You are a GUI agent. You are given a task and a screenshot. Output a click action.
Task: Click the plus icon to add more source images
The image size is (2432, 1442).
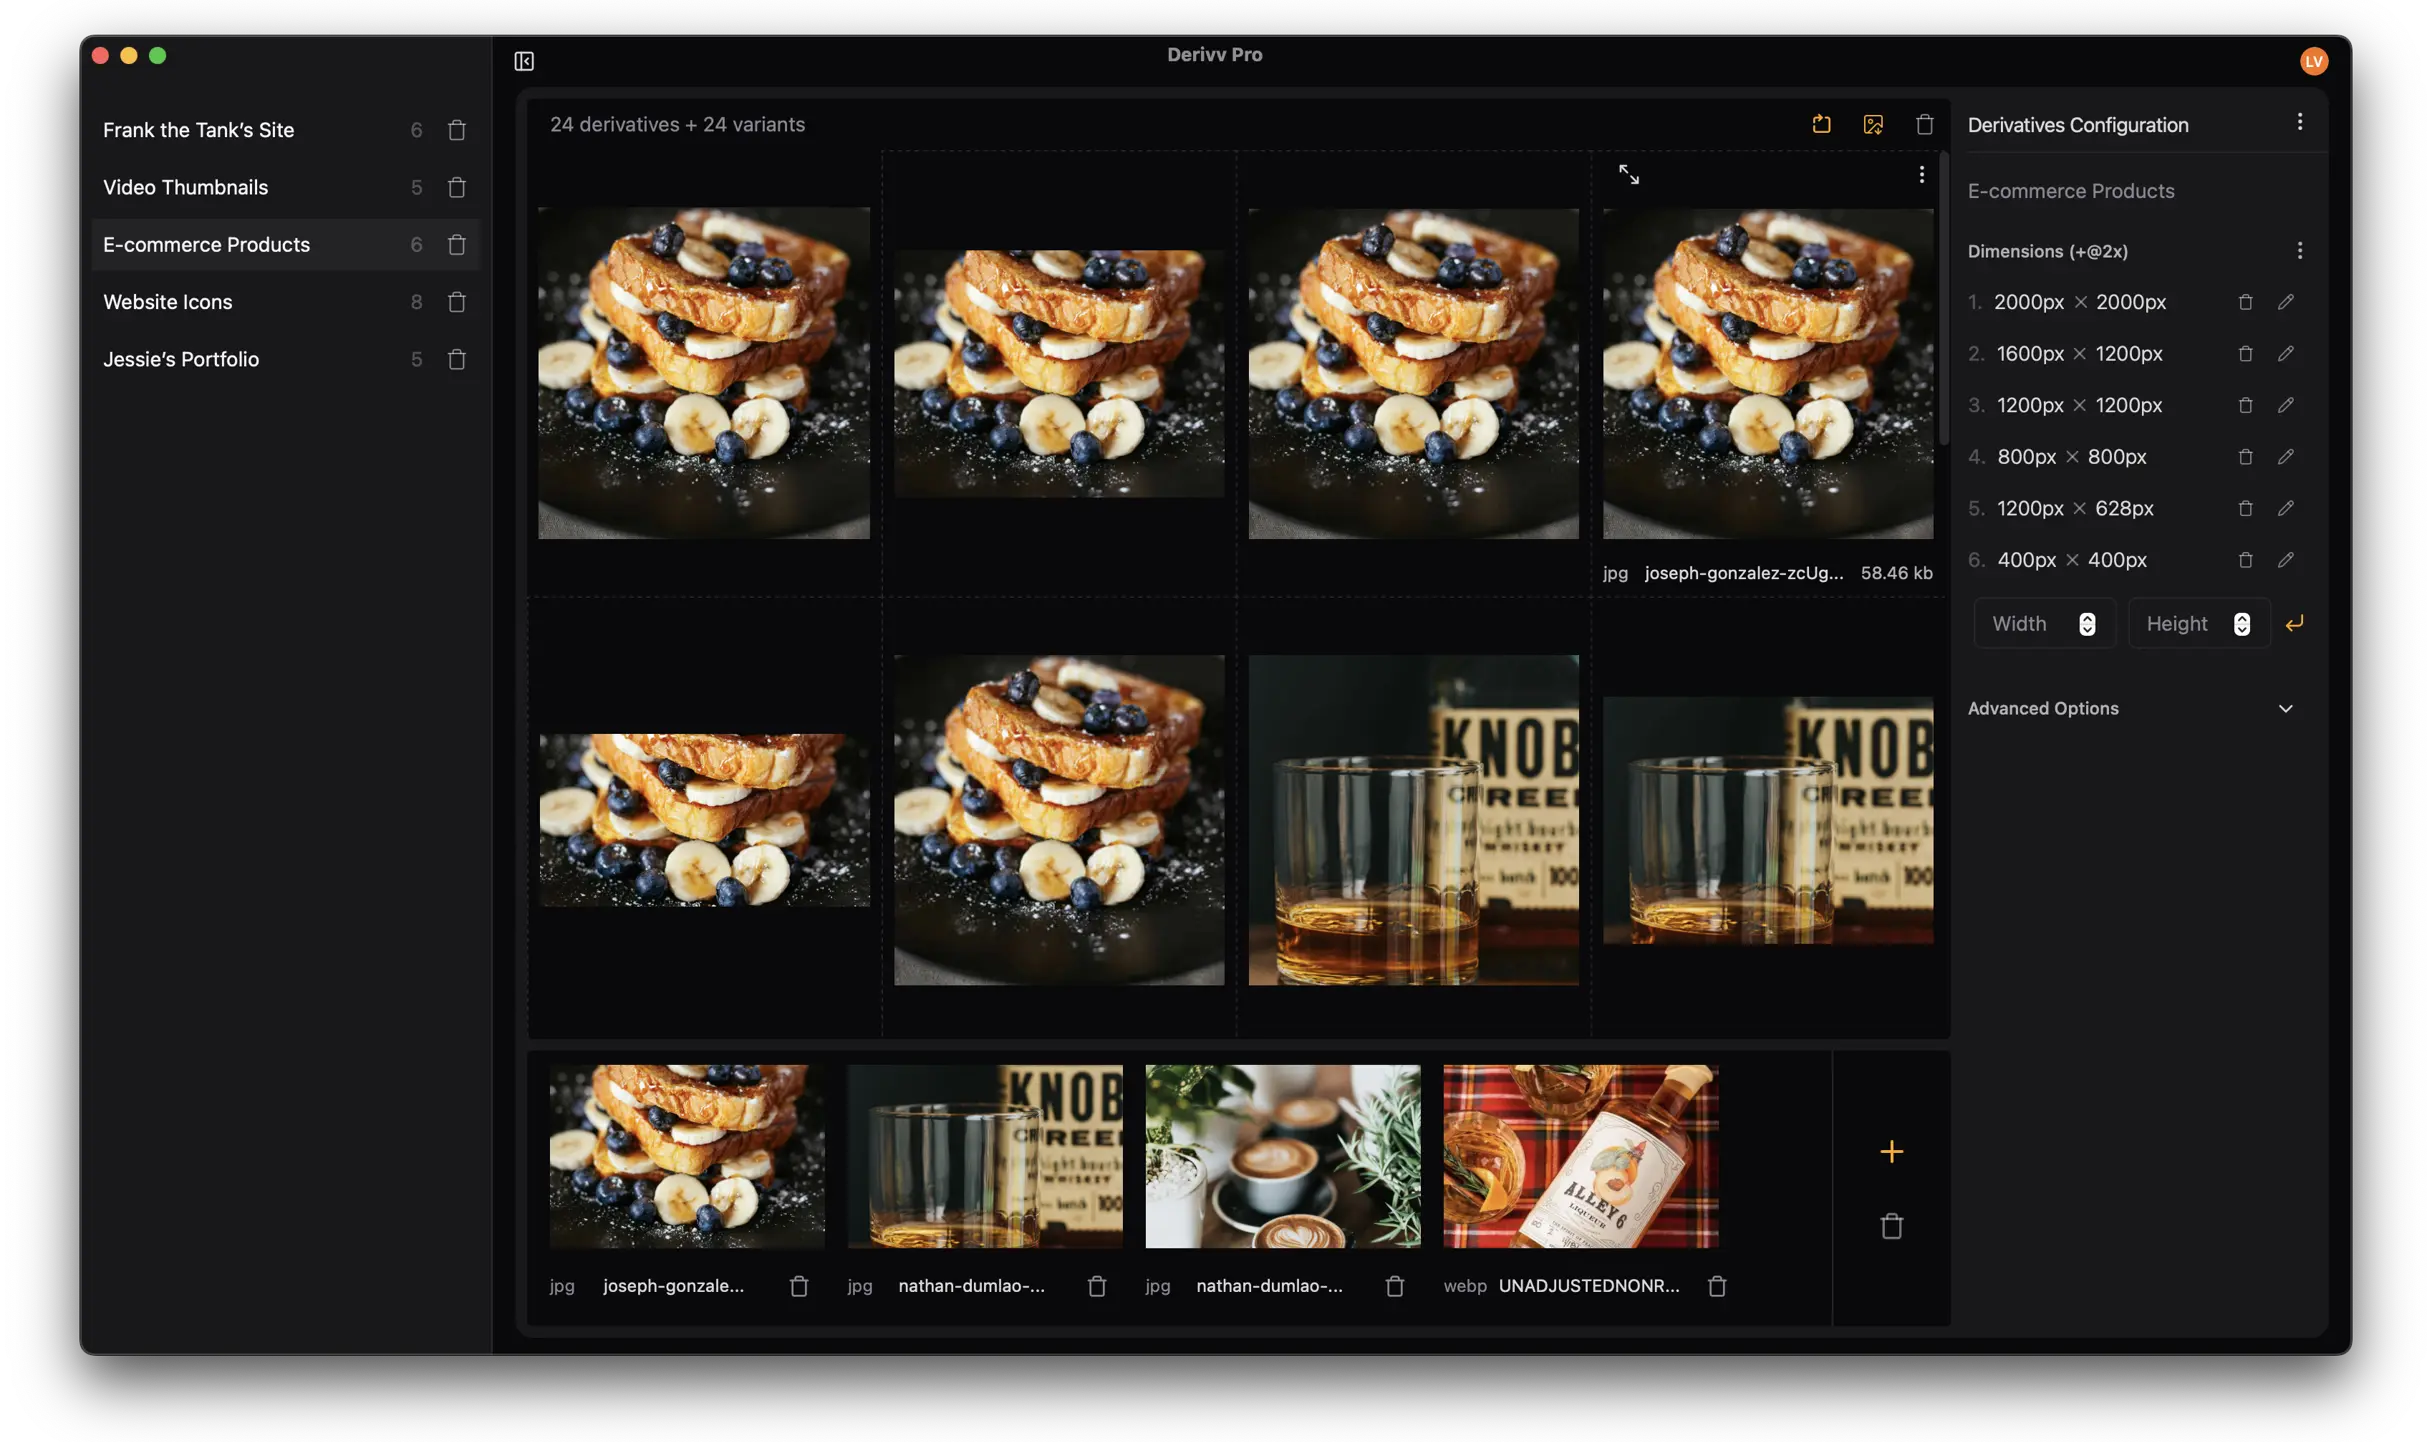click(1890, 1152)
